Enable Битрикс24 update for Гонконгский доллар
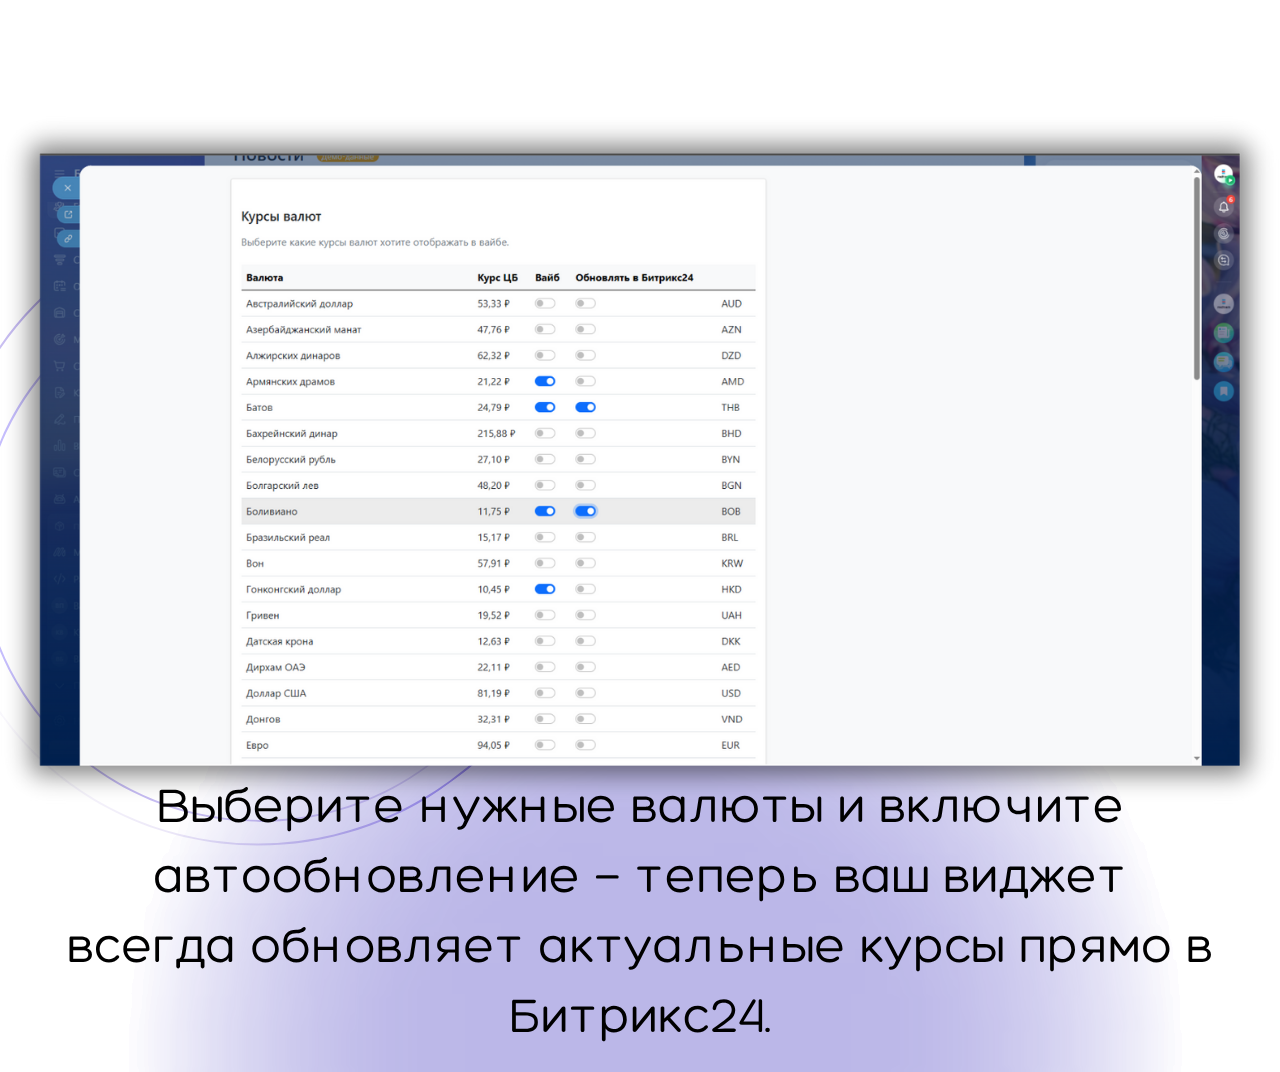This screenshot has width=1280, height=1072. point(586,589)
